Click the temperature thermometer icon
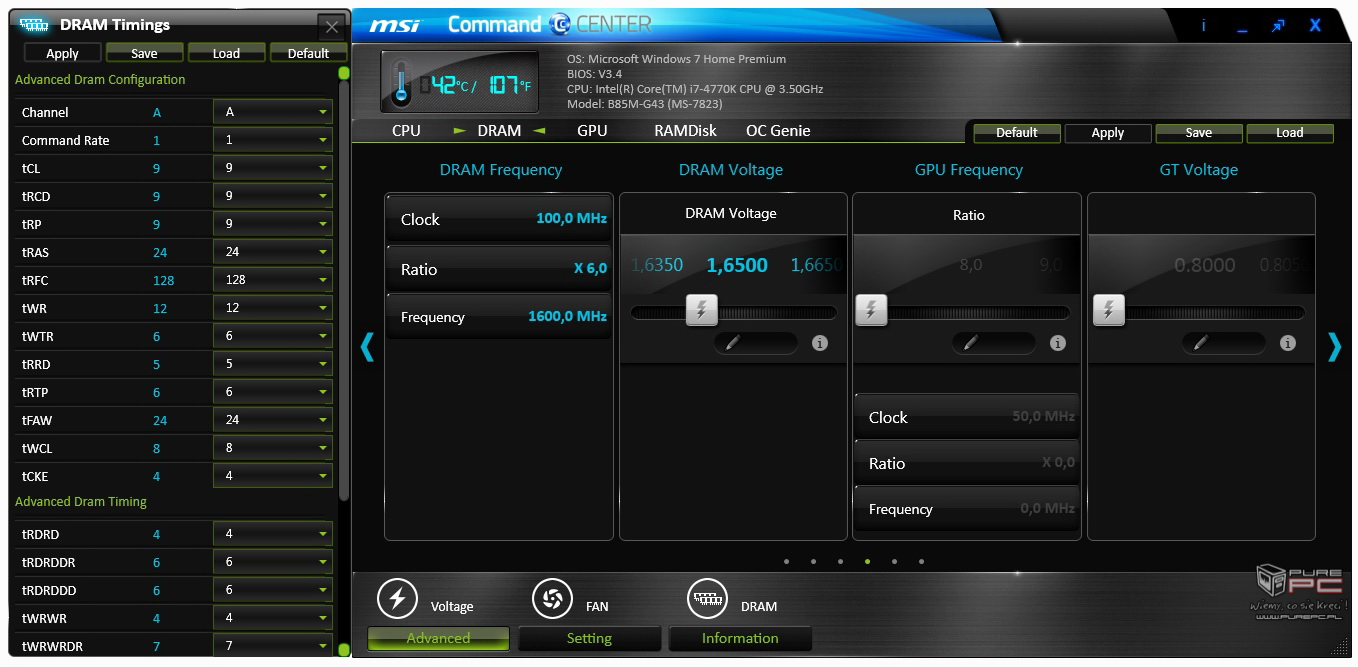The height and width of the screenshot is (667, 1358). 402,83
